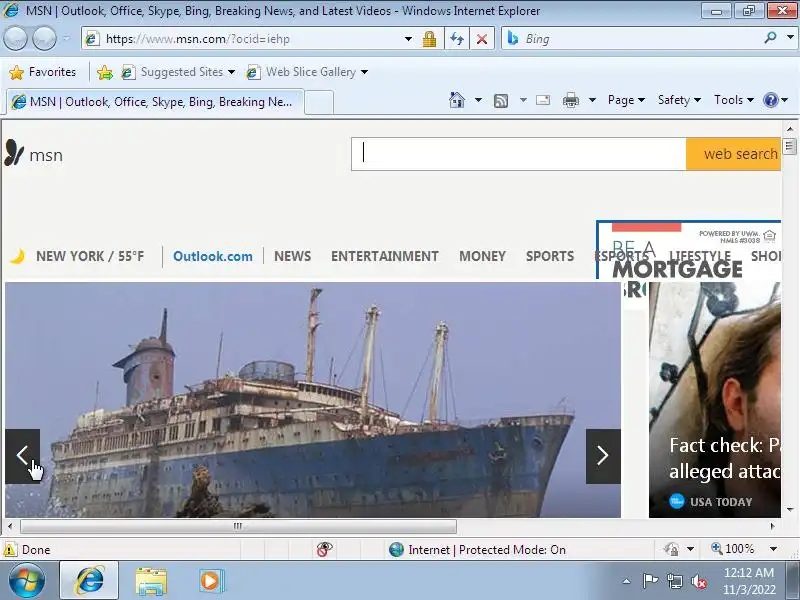
Task: Open the New York 55°F weather link
Action: [x=90, y=256]
